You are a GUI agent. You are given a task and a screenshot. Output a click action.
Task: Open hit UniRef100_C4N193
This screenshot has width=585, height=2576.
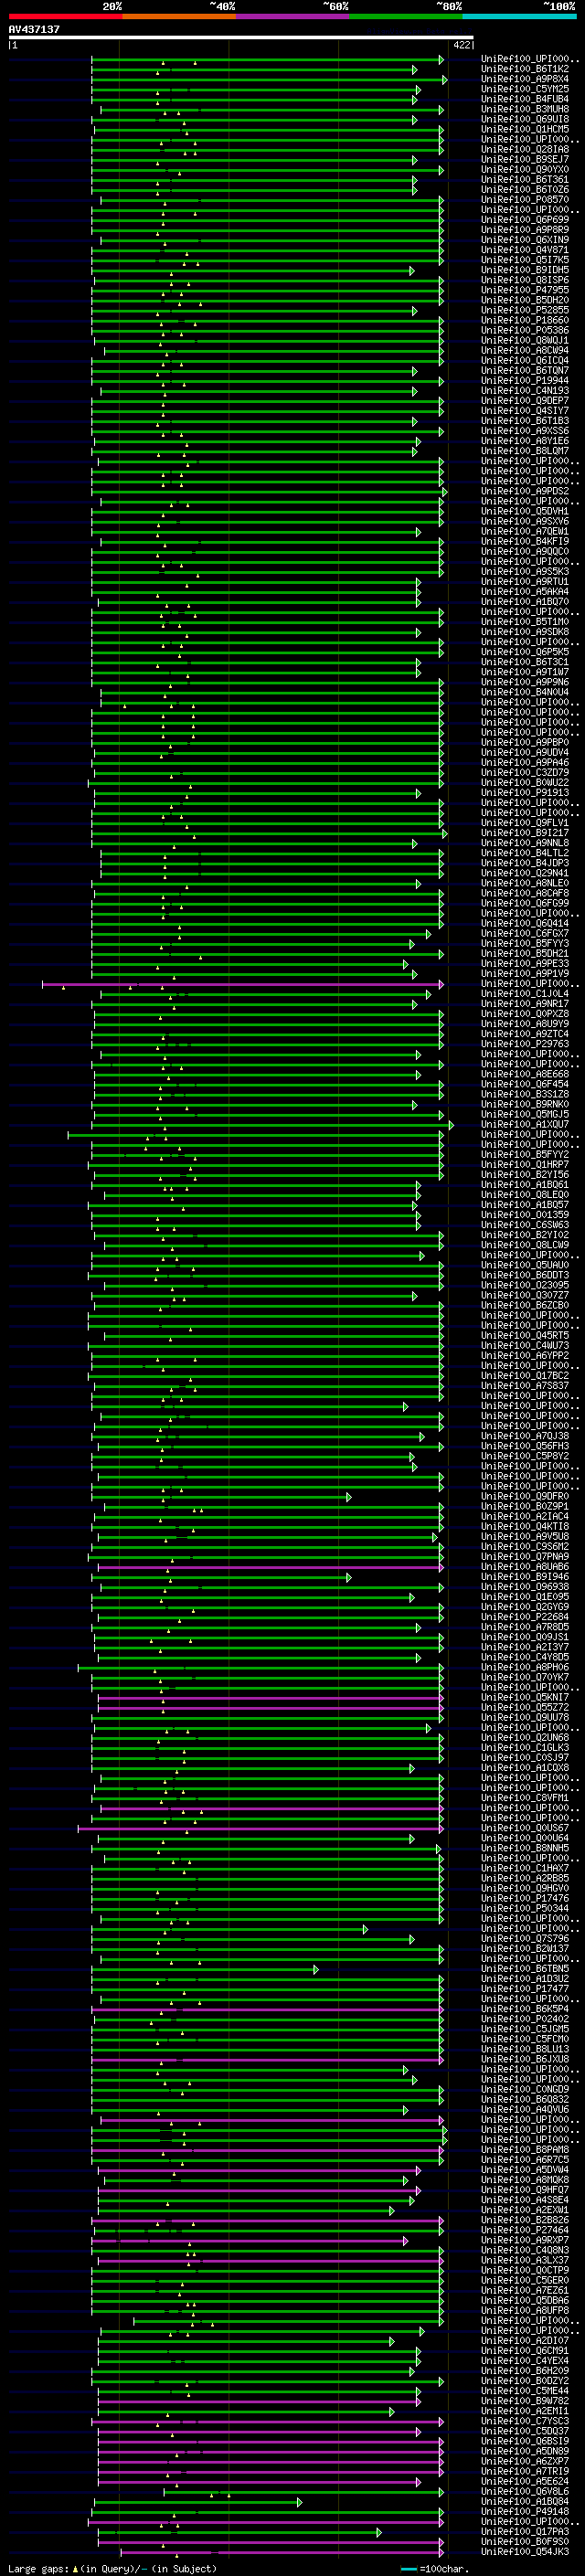coord(525,391)
